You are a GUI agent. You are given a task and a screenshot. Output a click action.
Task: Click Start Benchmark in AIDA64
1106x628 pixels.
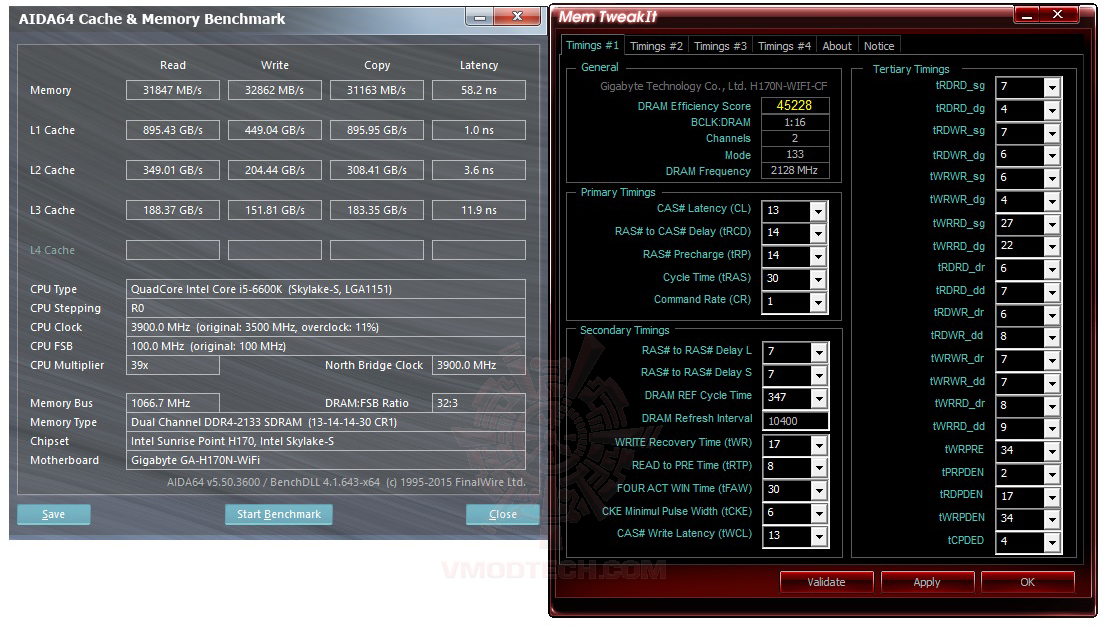[x=279, y=514]
